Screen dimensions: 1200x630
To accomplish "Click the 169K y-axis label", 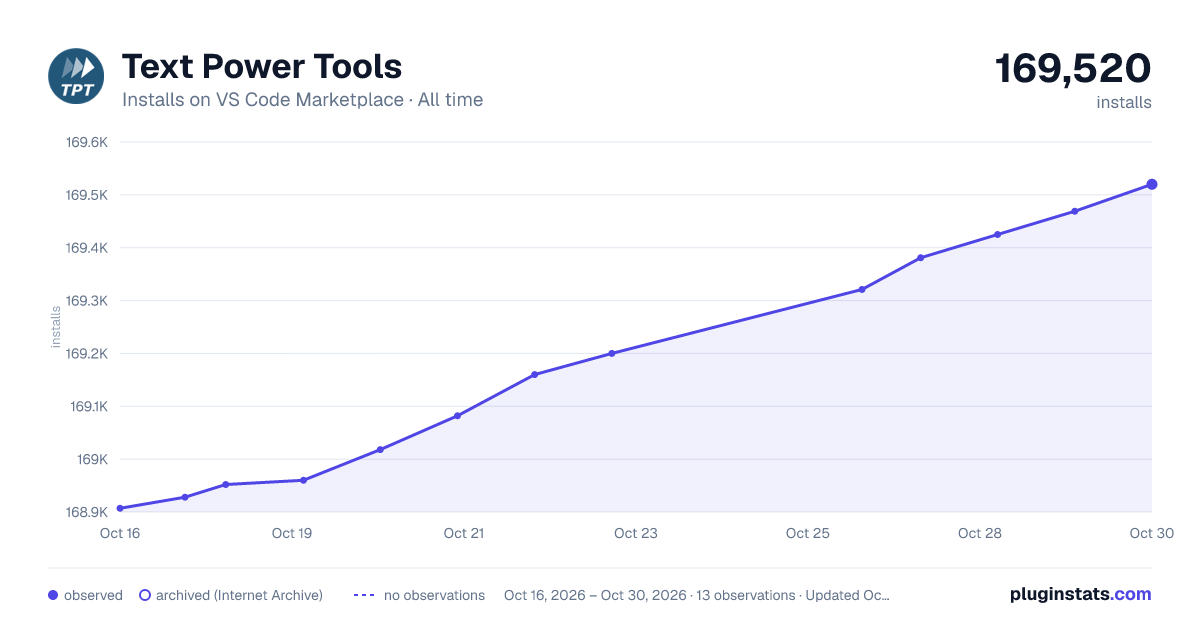I will (x=92, y=460).
